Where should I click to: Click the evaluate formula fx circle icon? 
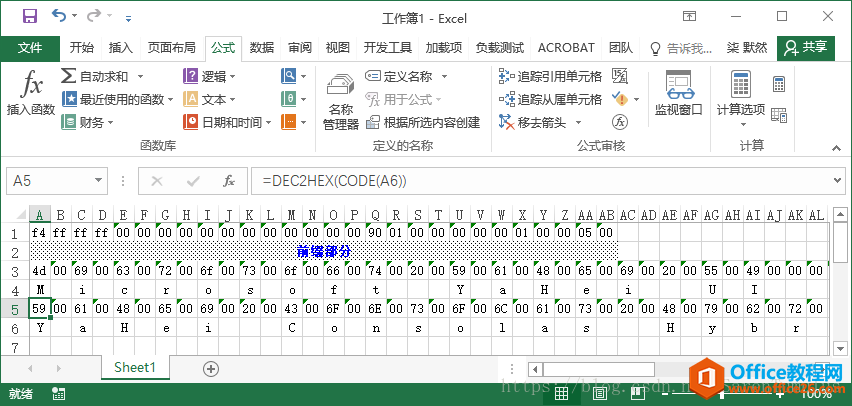click(x=620, y=122)
